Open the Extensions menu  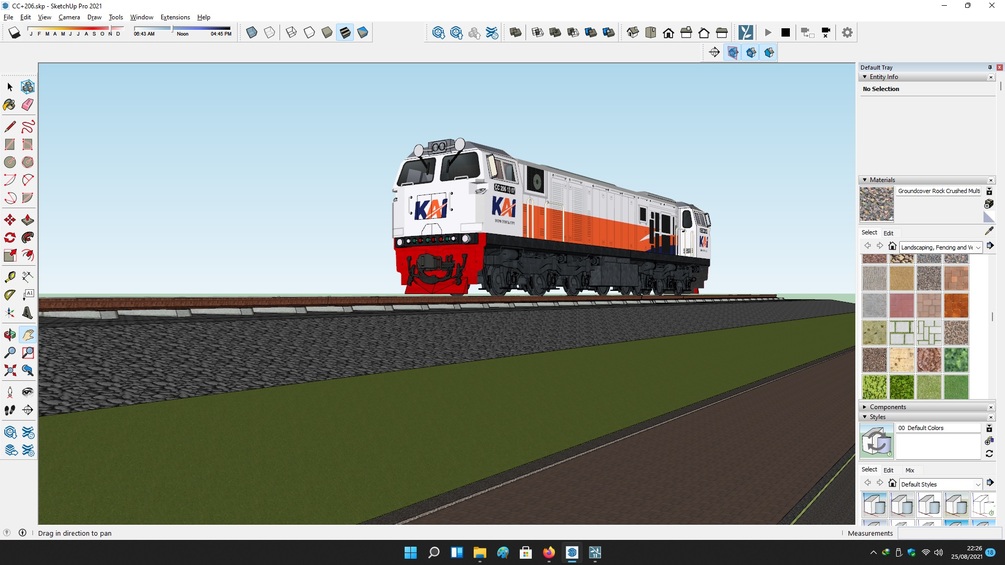click(x=175, y=17)
